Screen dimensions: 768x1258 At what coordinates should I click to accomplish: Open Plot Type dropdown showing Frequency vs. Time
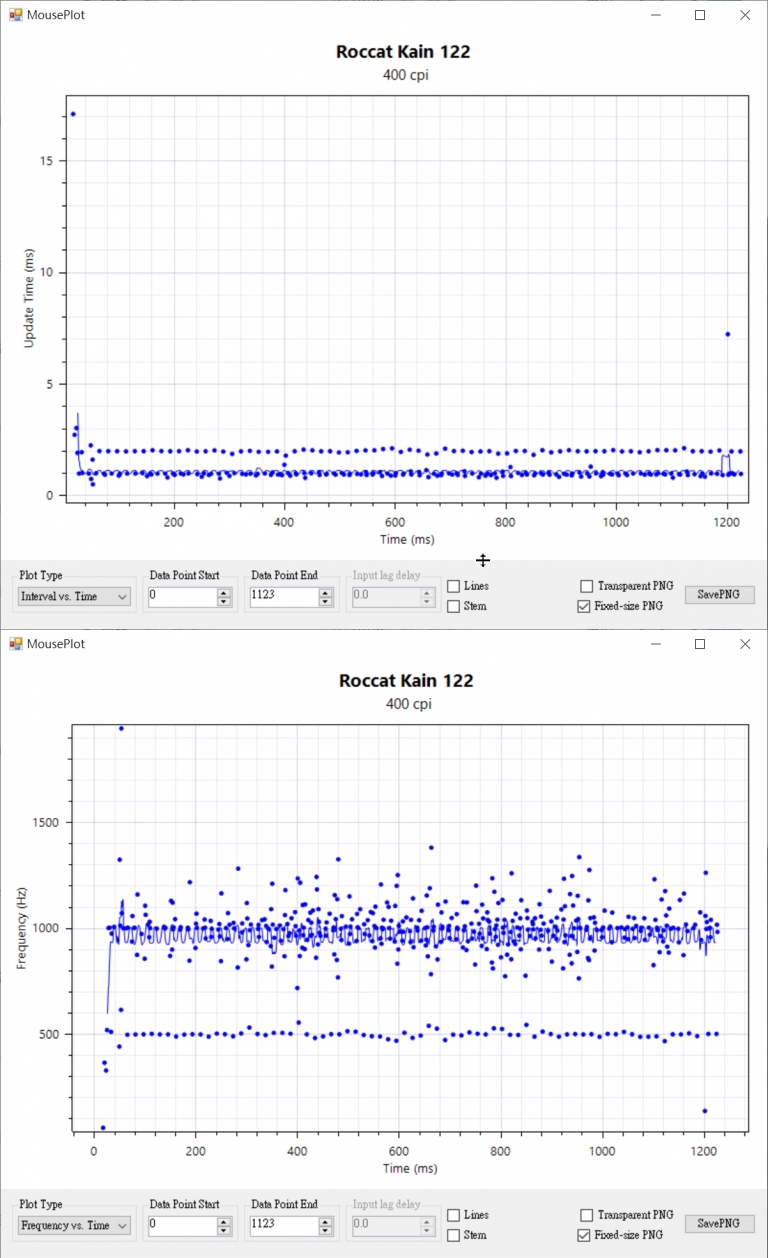(x=74, y=1225)
